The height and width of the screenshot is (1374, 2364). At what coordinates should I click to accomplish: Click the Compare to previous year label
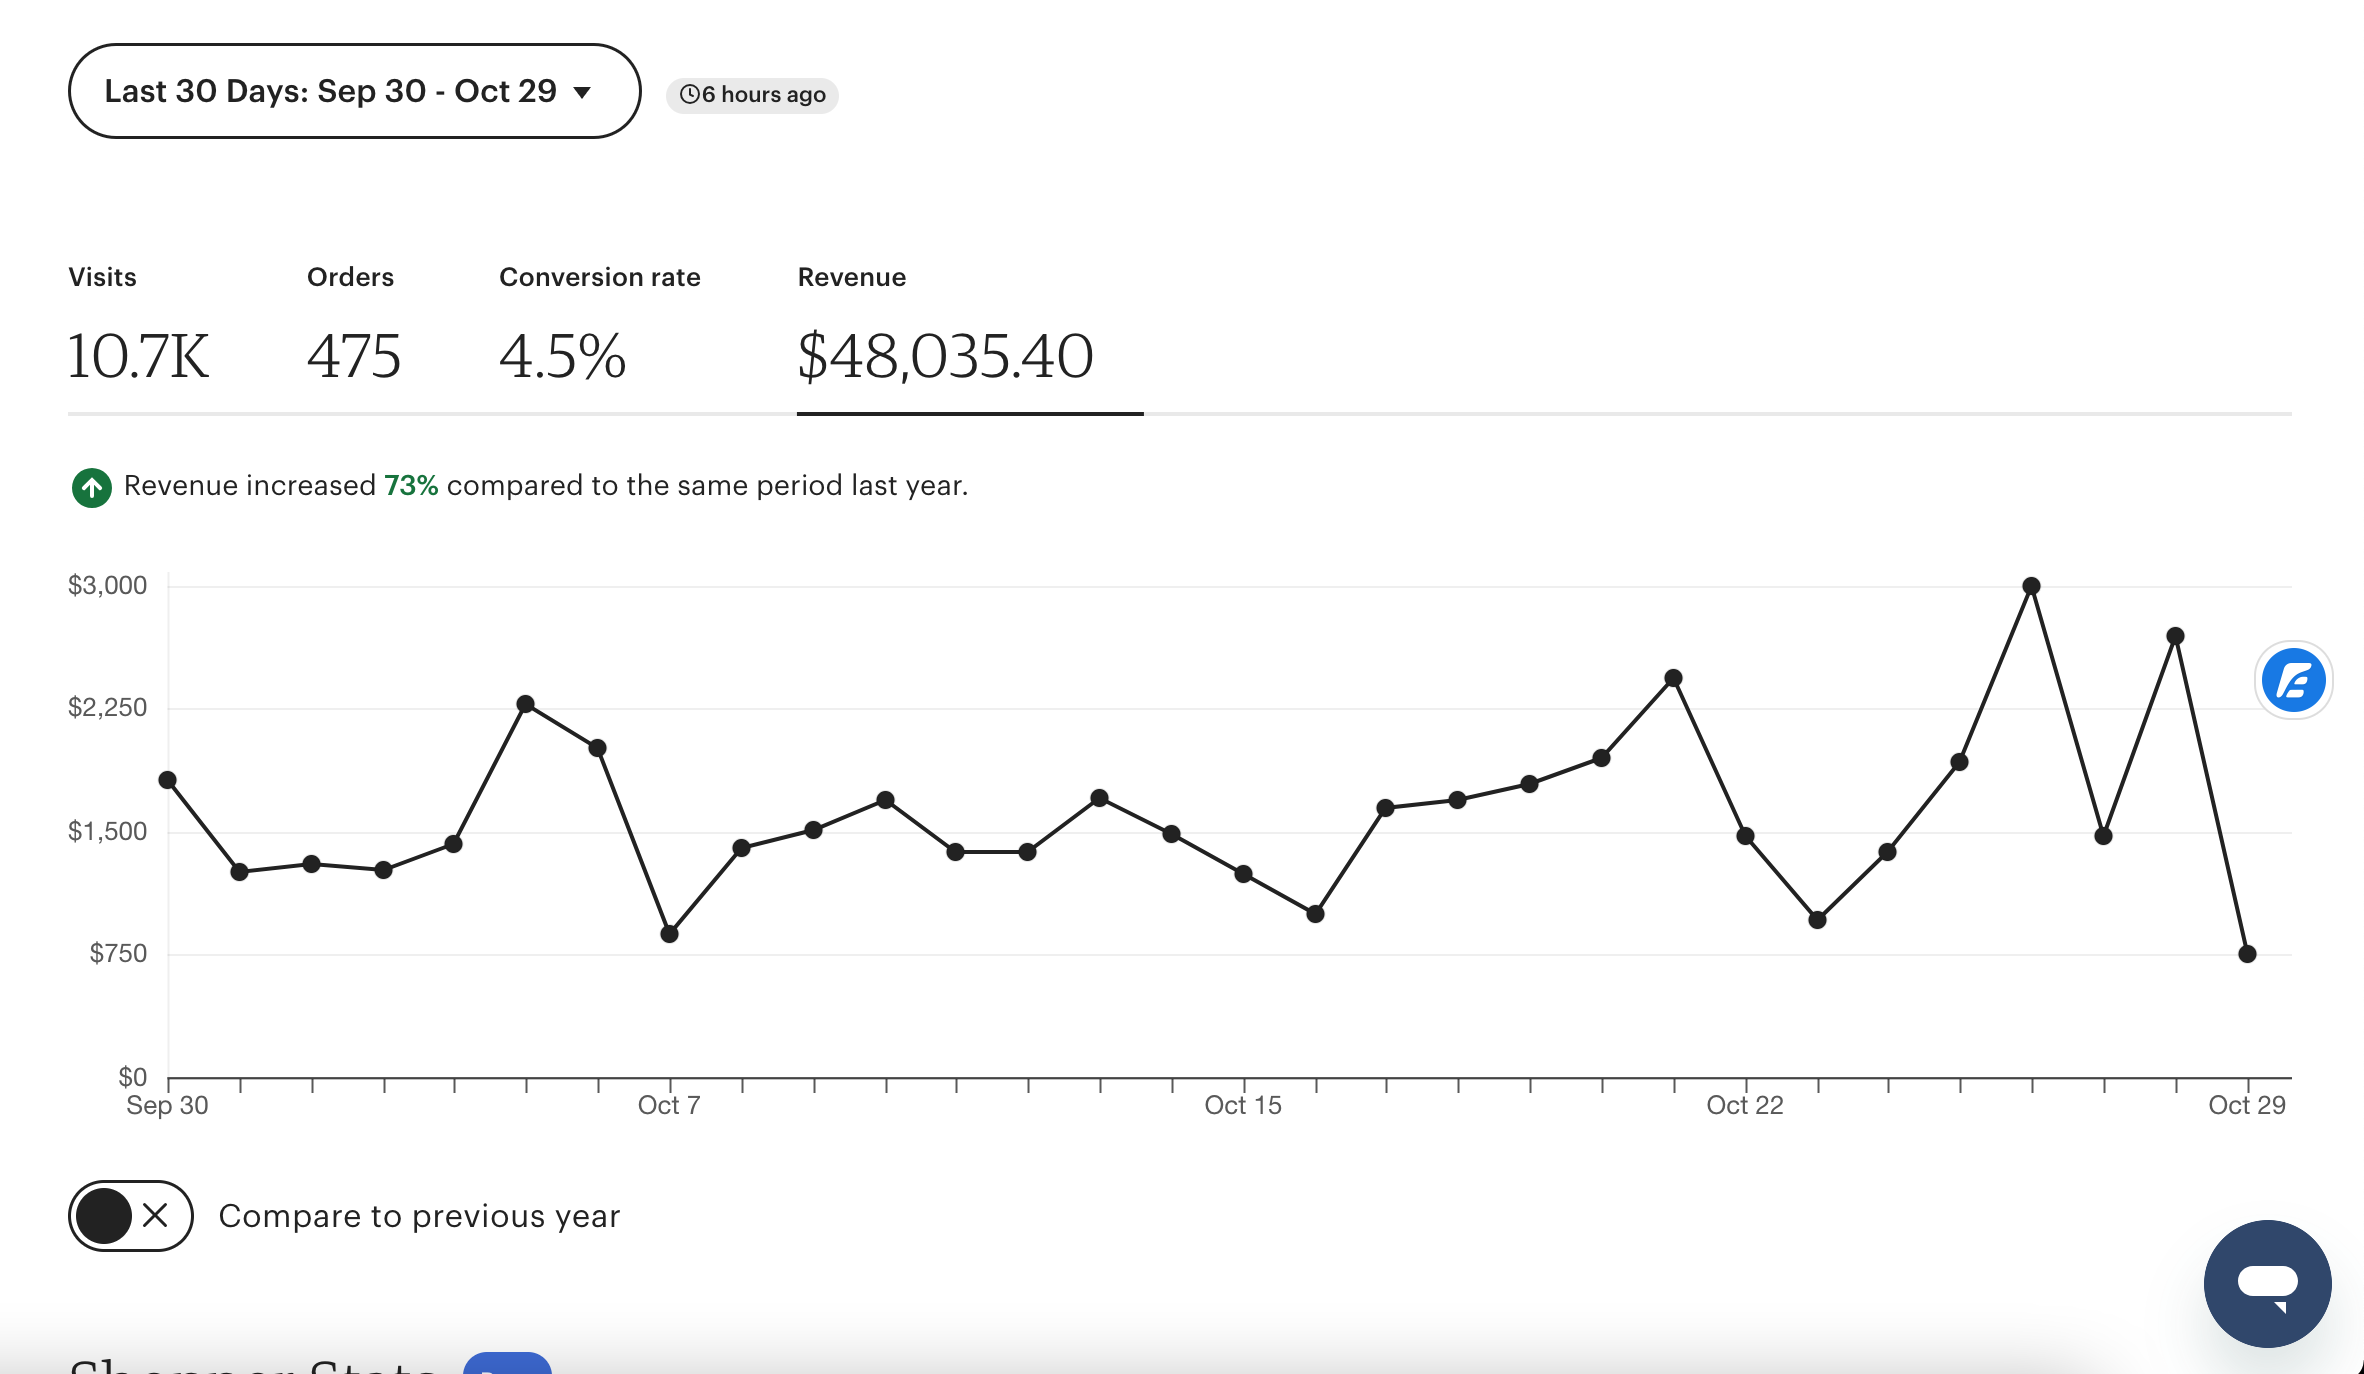(x=419, y=1216)
